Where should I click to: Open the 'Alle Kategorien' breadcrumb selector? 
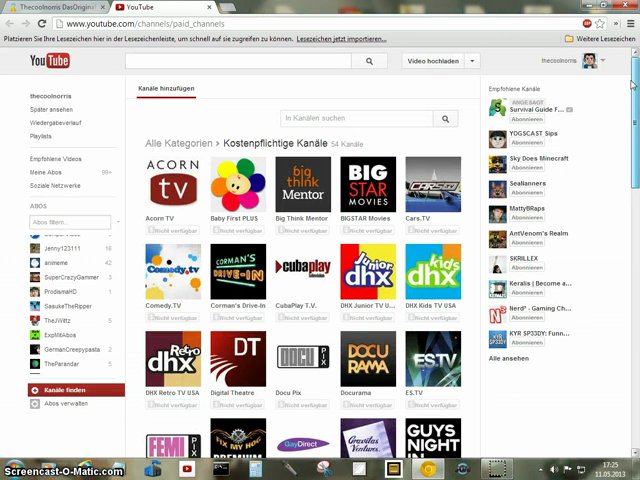point(178,143)
